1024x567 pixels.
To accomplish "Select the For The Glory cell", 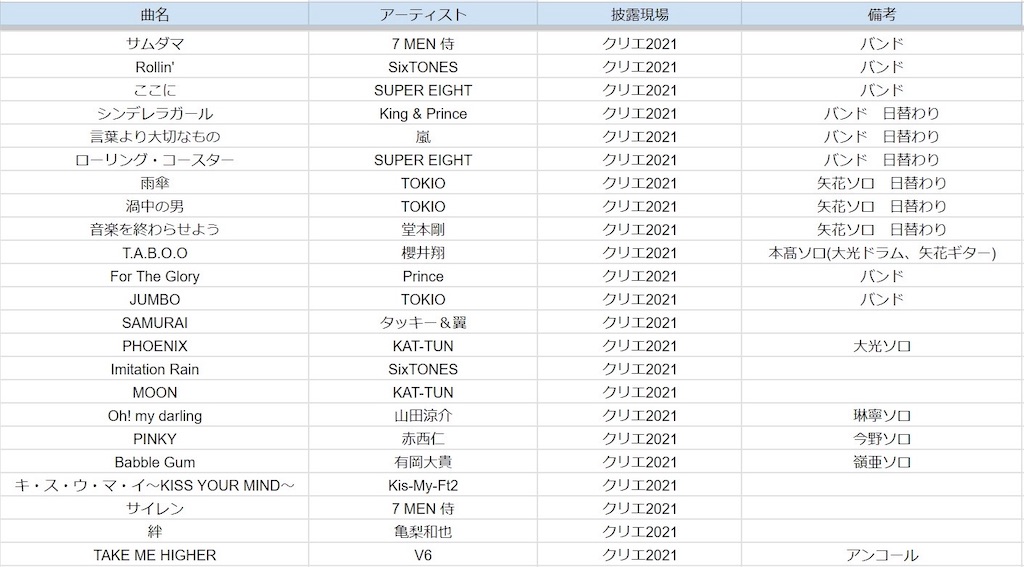I will [x=155, y=276].
